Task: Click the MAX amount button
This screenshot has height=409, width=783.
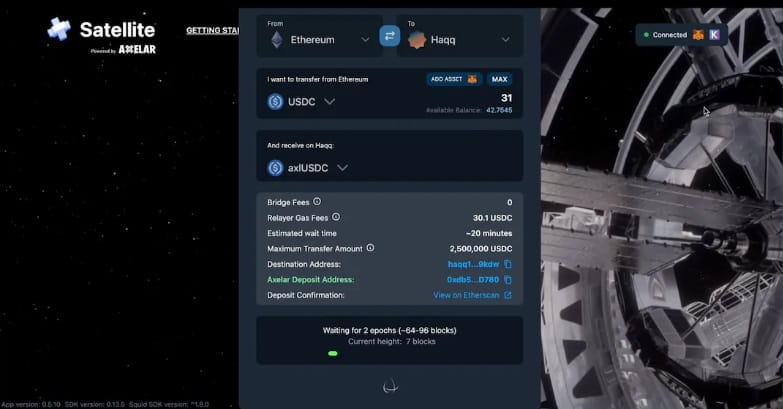Action: [x=499, y=79]
